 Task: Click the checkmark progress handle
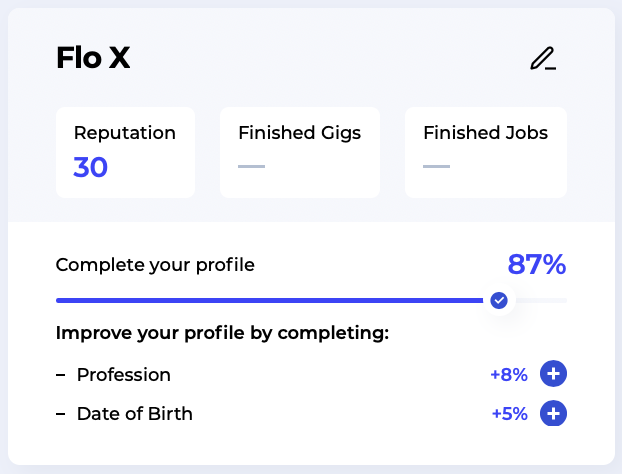click(x=499, y=300)
